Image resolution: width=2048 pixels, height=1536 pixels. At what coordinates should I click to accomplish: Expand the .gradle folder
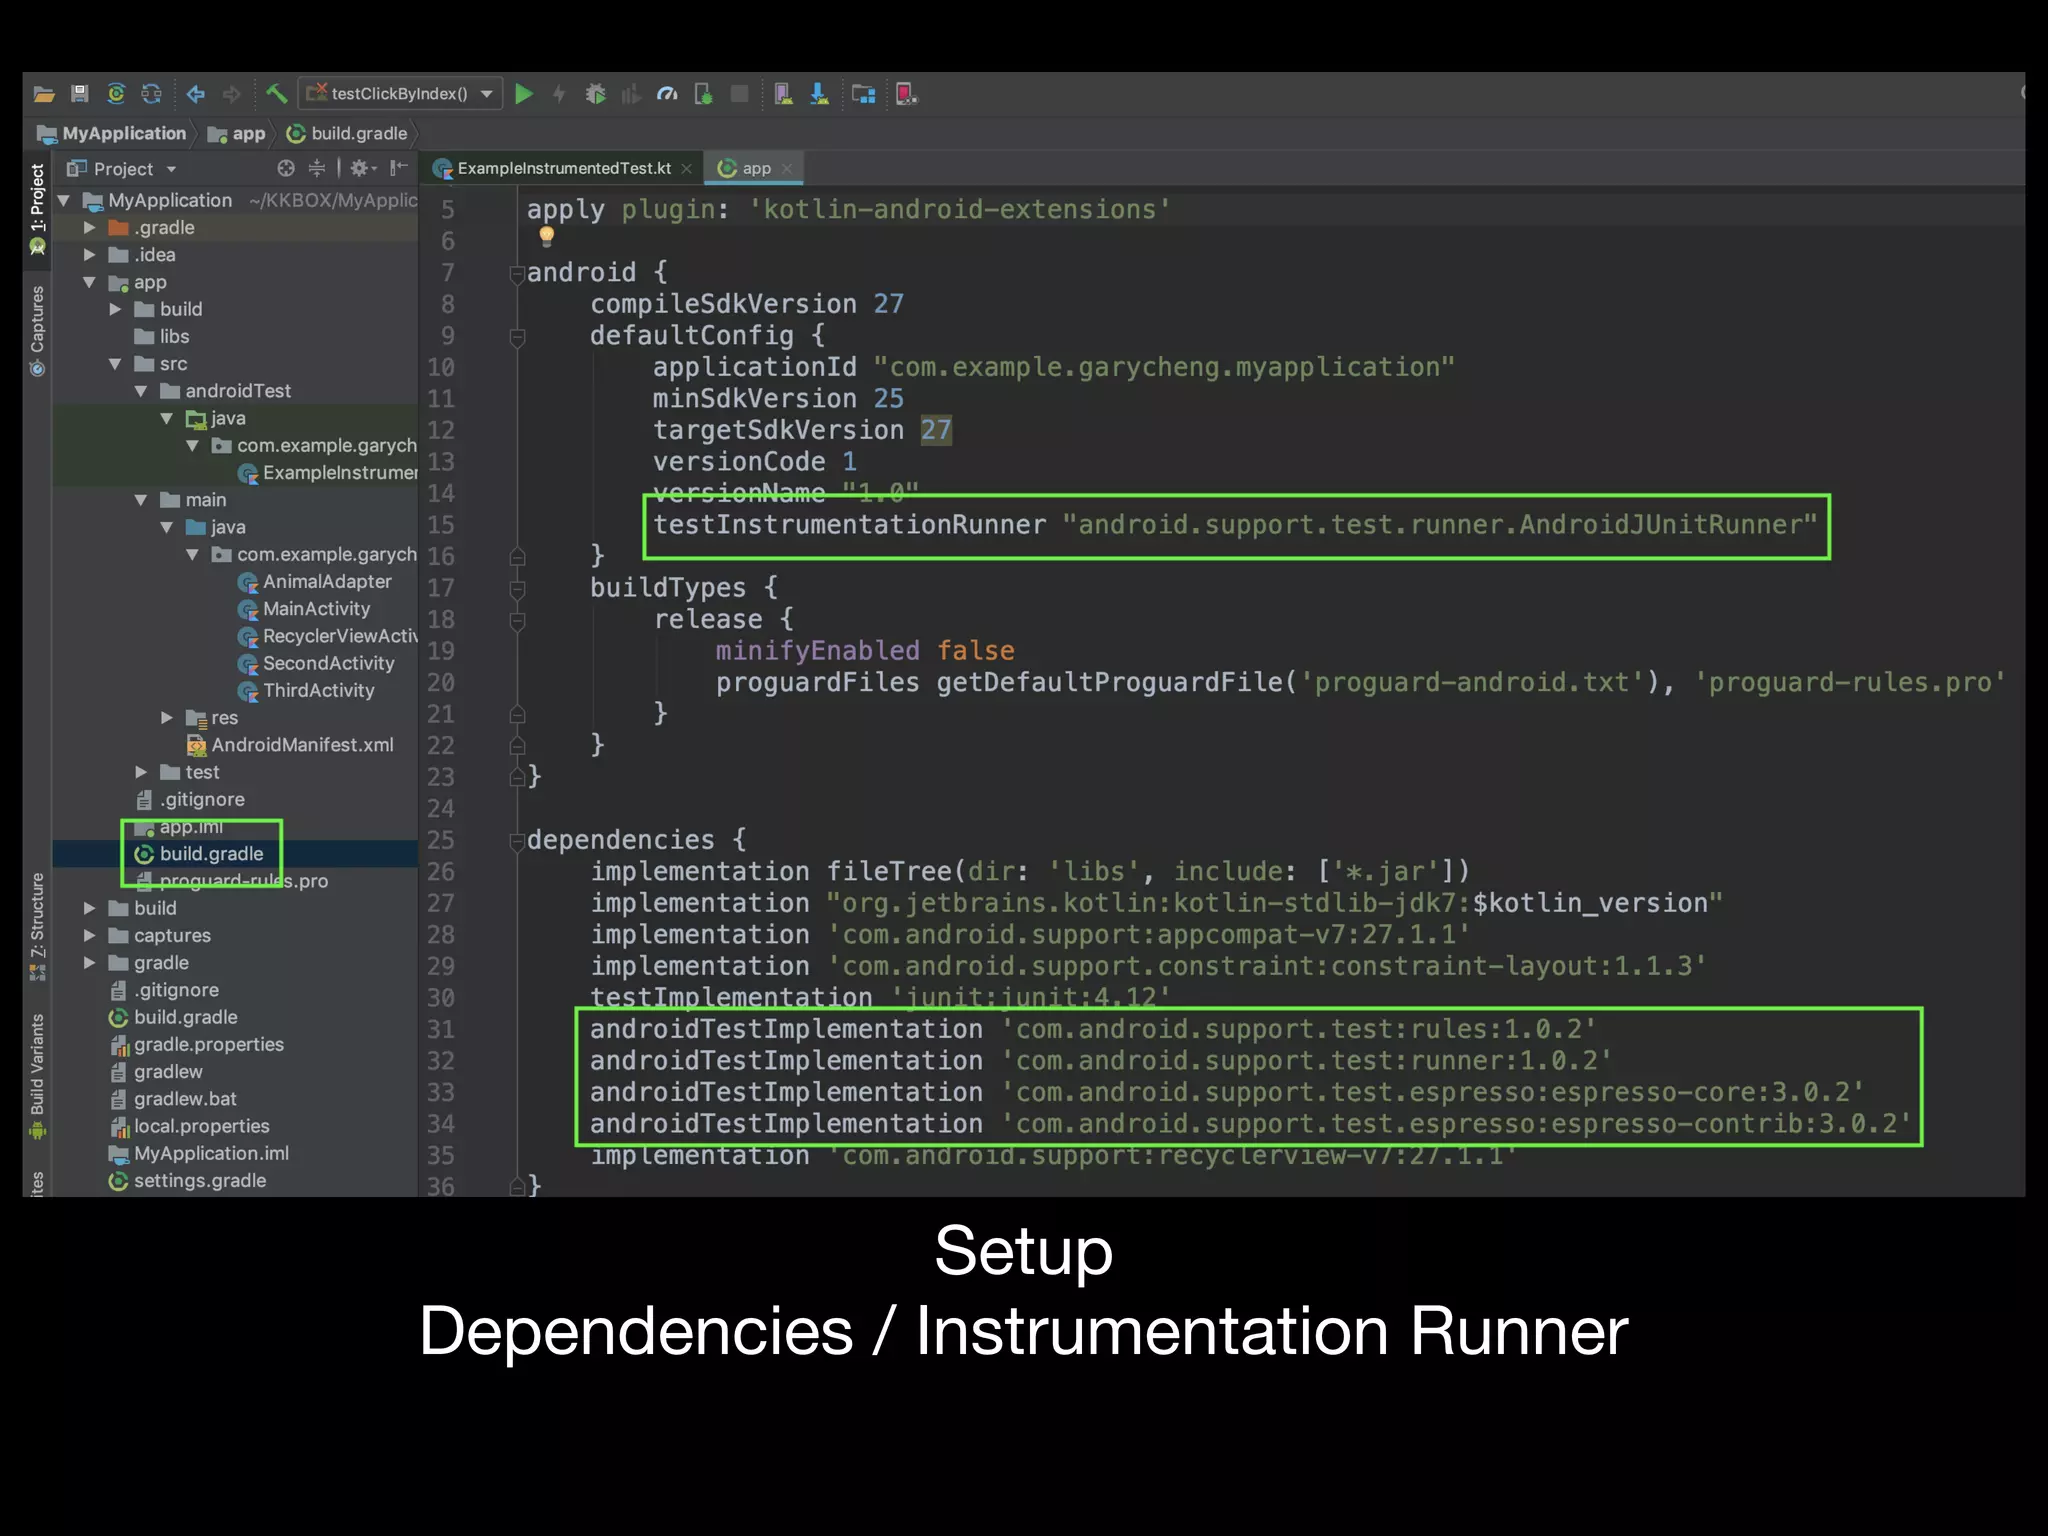tap(90, 228)
